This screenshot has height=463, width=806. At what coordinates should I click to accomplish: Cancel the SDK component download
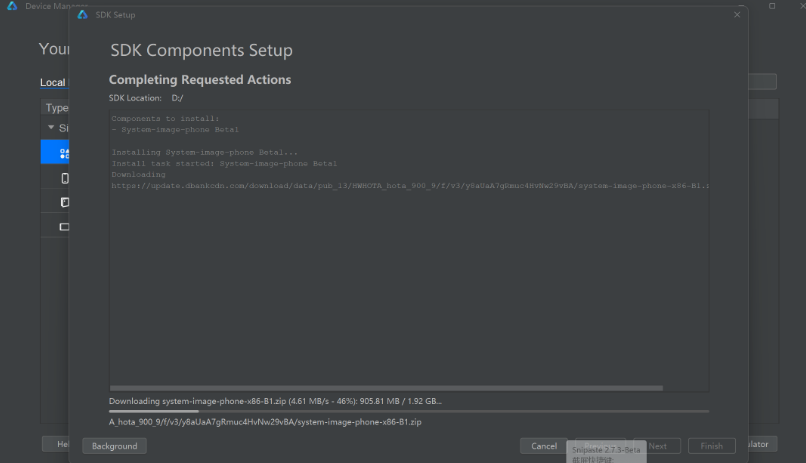543,446
